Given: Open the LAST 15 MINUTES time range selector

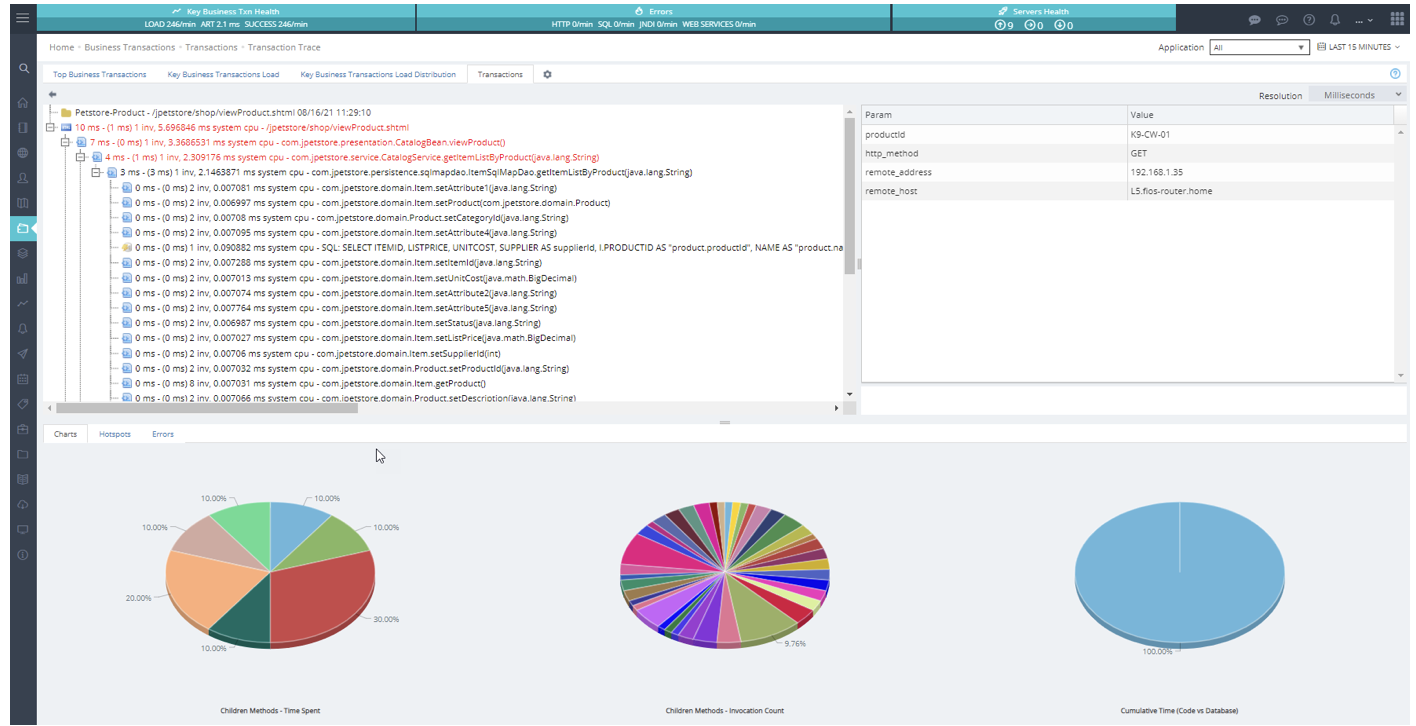Looking at the screenshot, I should (x=1359, y=47).
